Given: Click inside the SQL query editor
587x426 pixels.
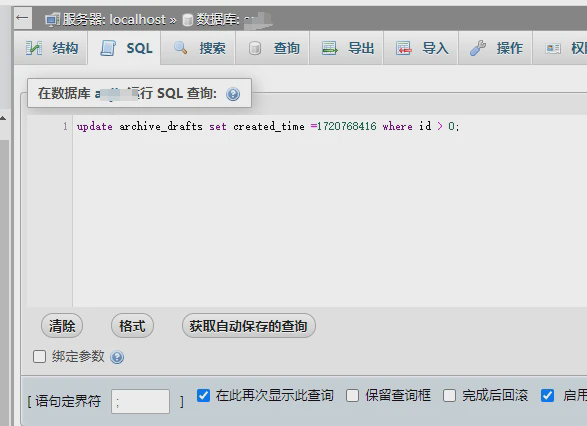Looking at the screenshot, I should 329,212.
